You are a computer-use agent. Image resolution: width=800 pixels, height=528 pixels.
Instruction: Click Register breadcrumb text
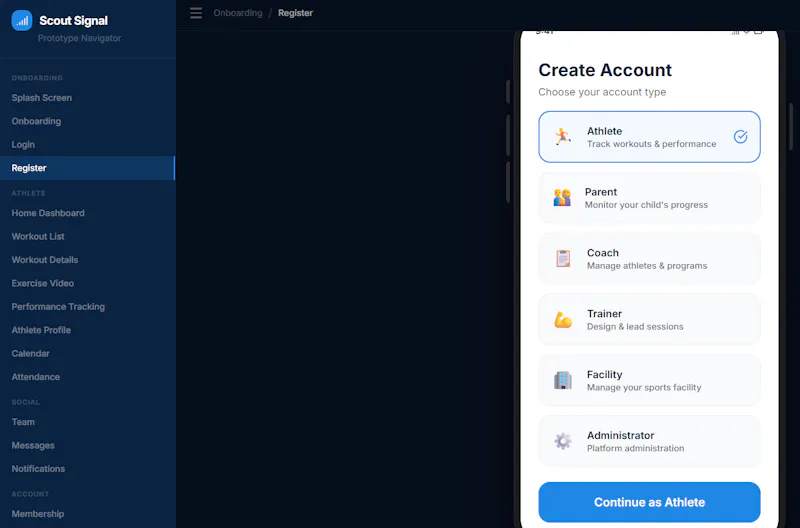[295, 13]
